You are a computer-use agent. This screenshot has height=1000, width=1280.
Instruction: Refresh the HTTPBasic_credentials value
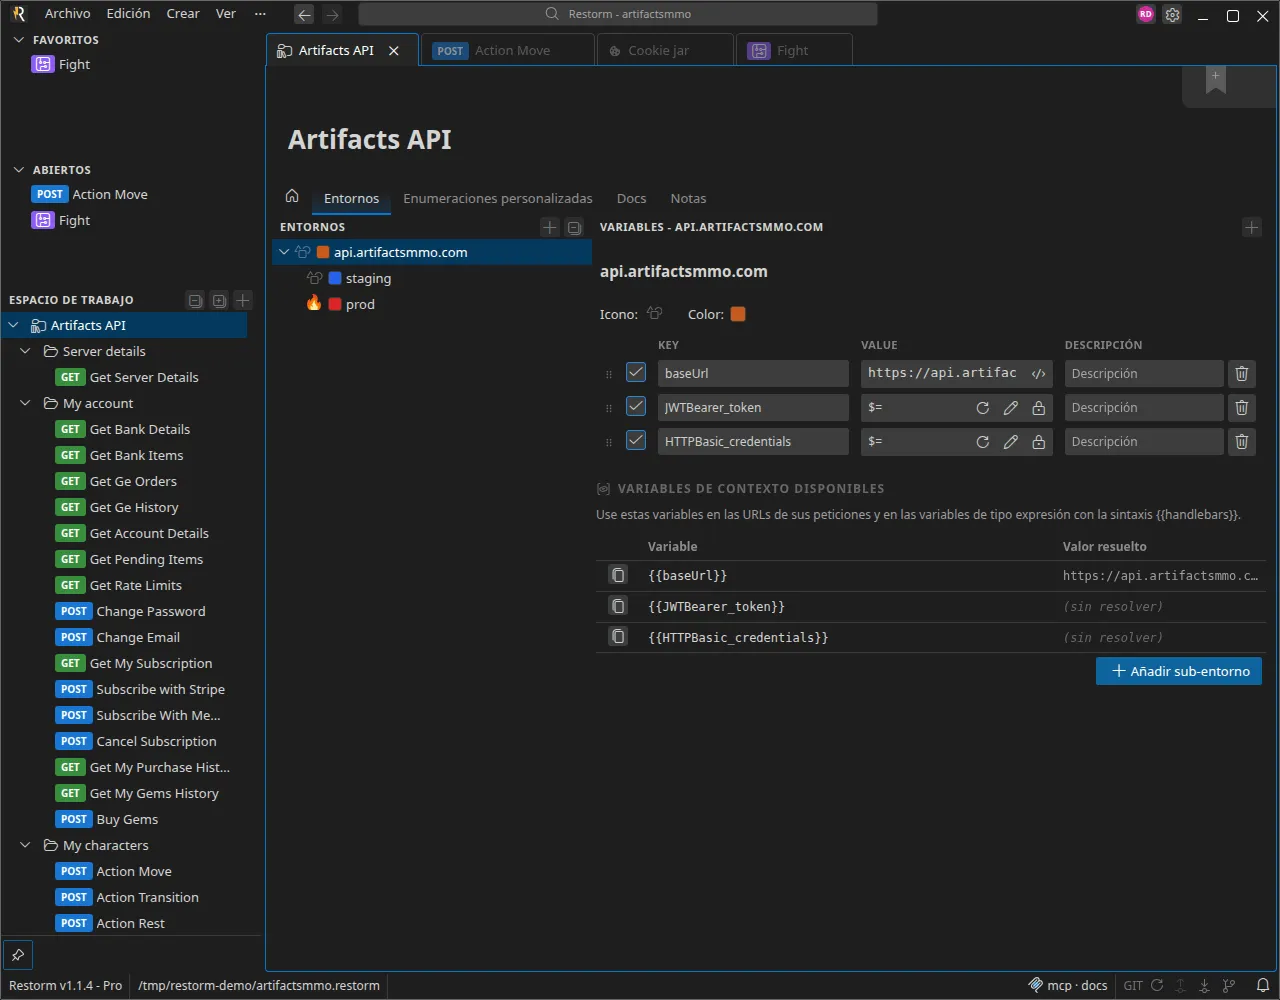983,442
